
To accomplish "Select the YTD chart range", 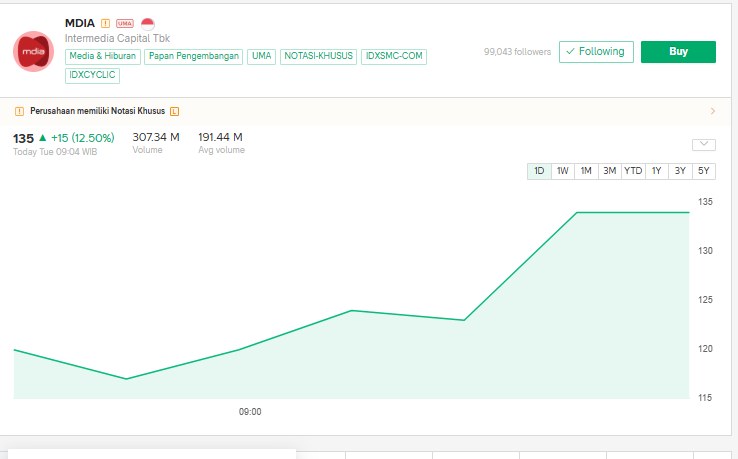I will [633, 171].
